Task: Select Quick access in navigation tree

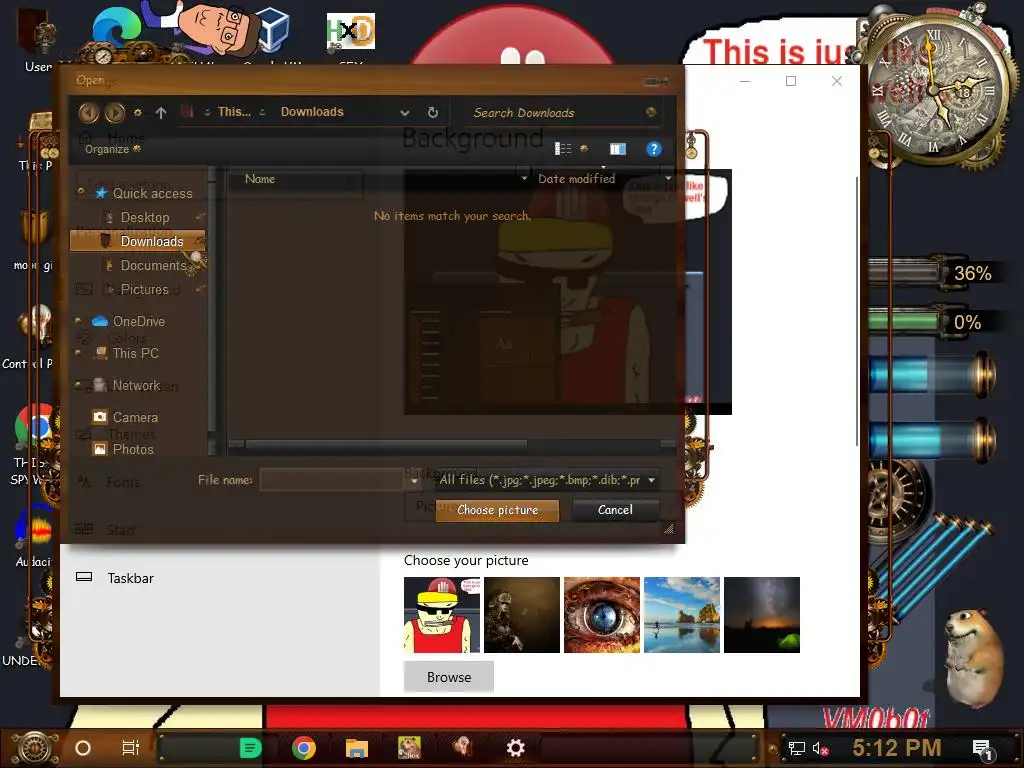Action: pyautogui.click(x=152, y=193)
